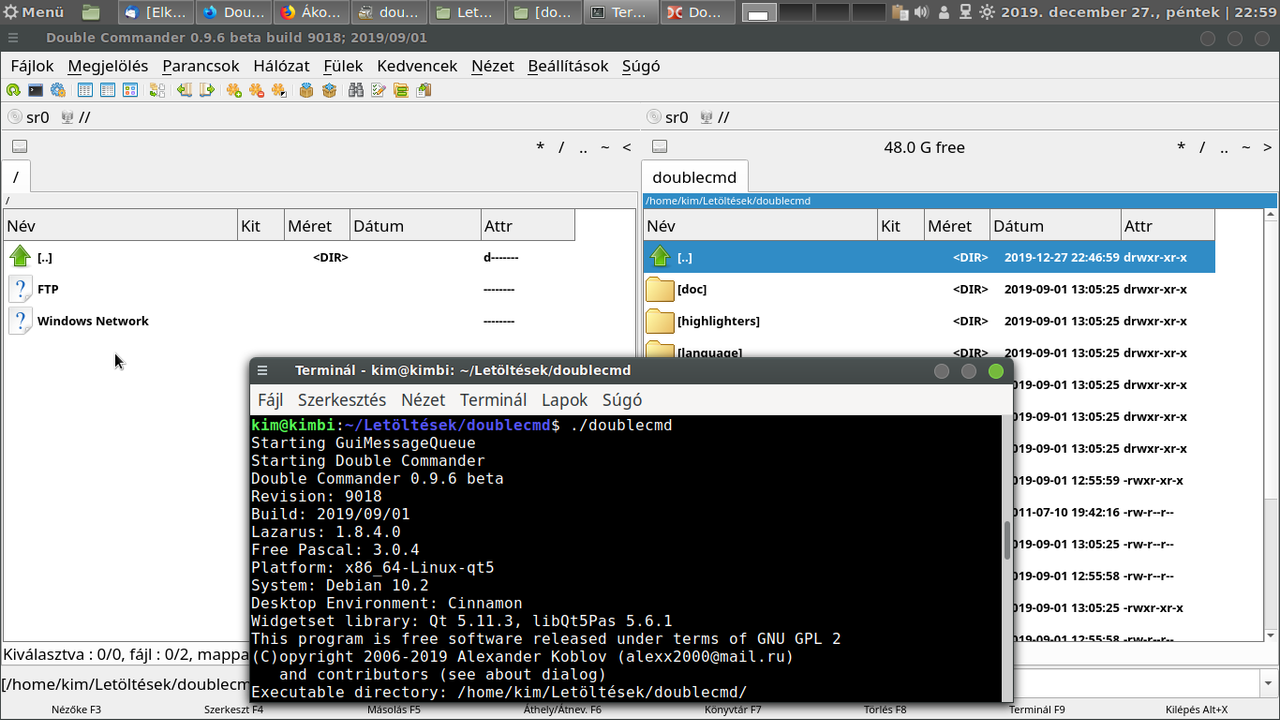Click the Törlés F8 button
Viewport: 1280px width, 720px height.
pyautogui.click(x=885, y=709)
